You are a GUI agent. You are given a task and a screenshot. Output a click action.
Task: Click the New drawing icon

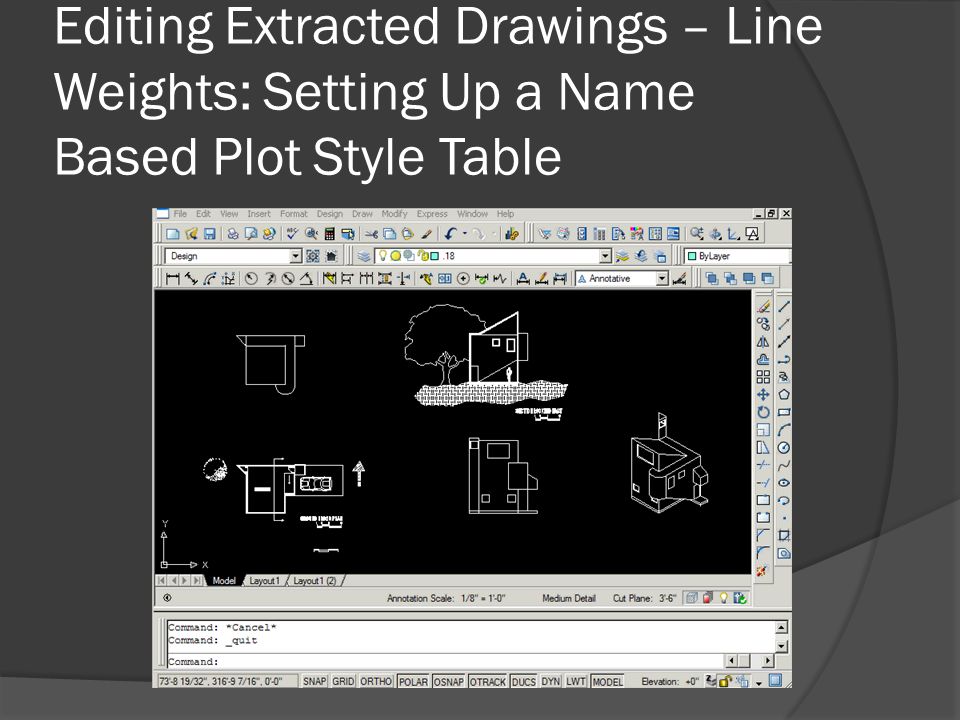[x=173, y=234]
